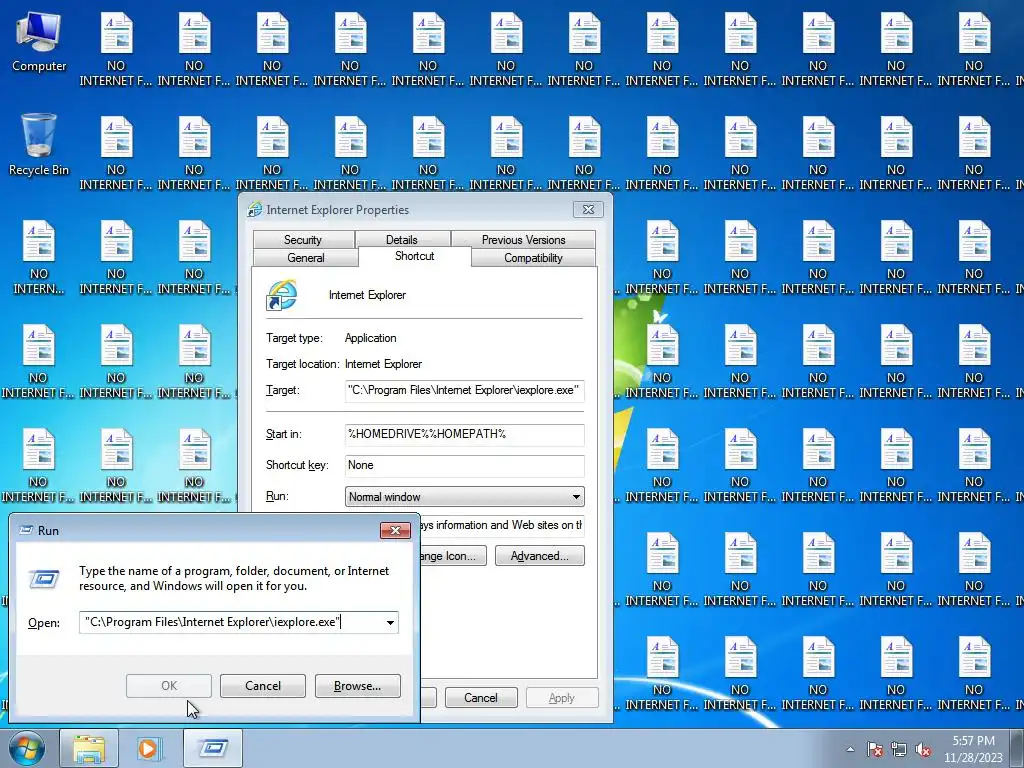Image resolution: width=1024 pixels, height=768 pixels.
Task: Click the Run taskbar button
Action: 213,748
